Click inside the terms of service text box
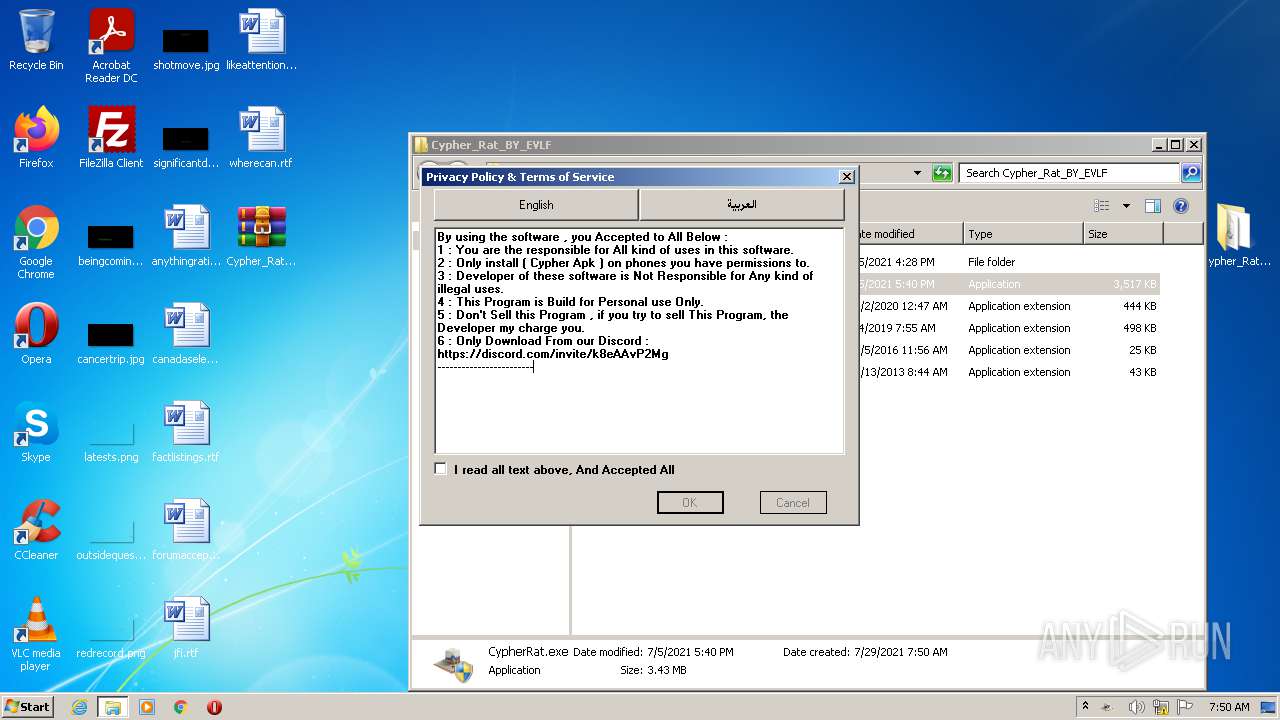 pyautogui.click(x=639, y=340)
